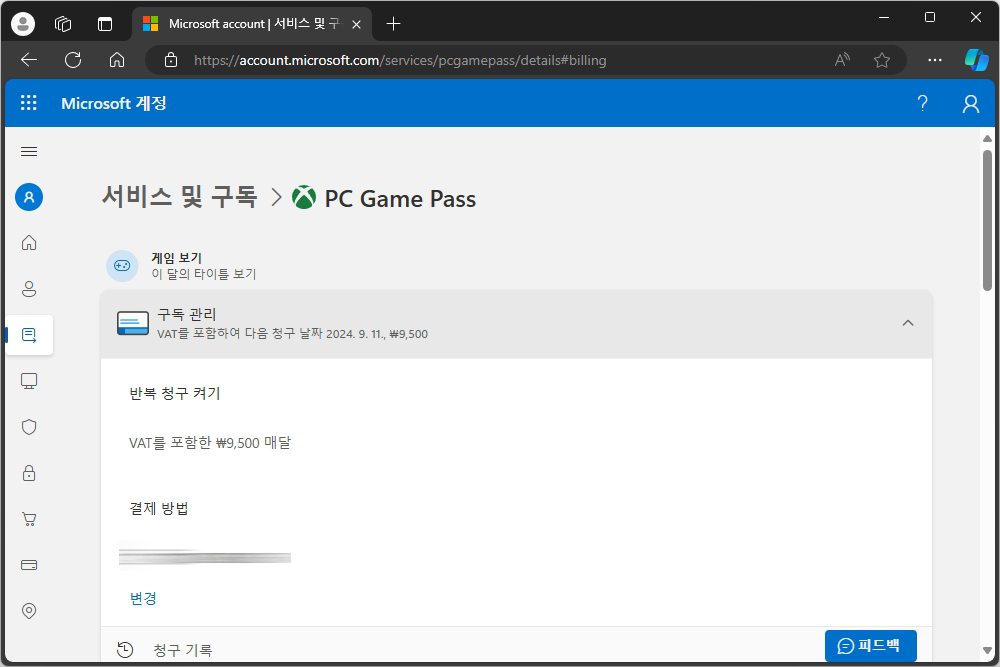This screenshot has height=667, width=1000.
Task: Add page to favorites star
Action: tap(881, 60)
